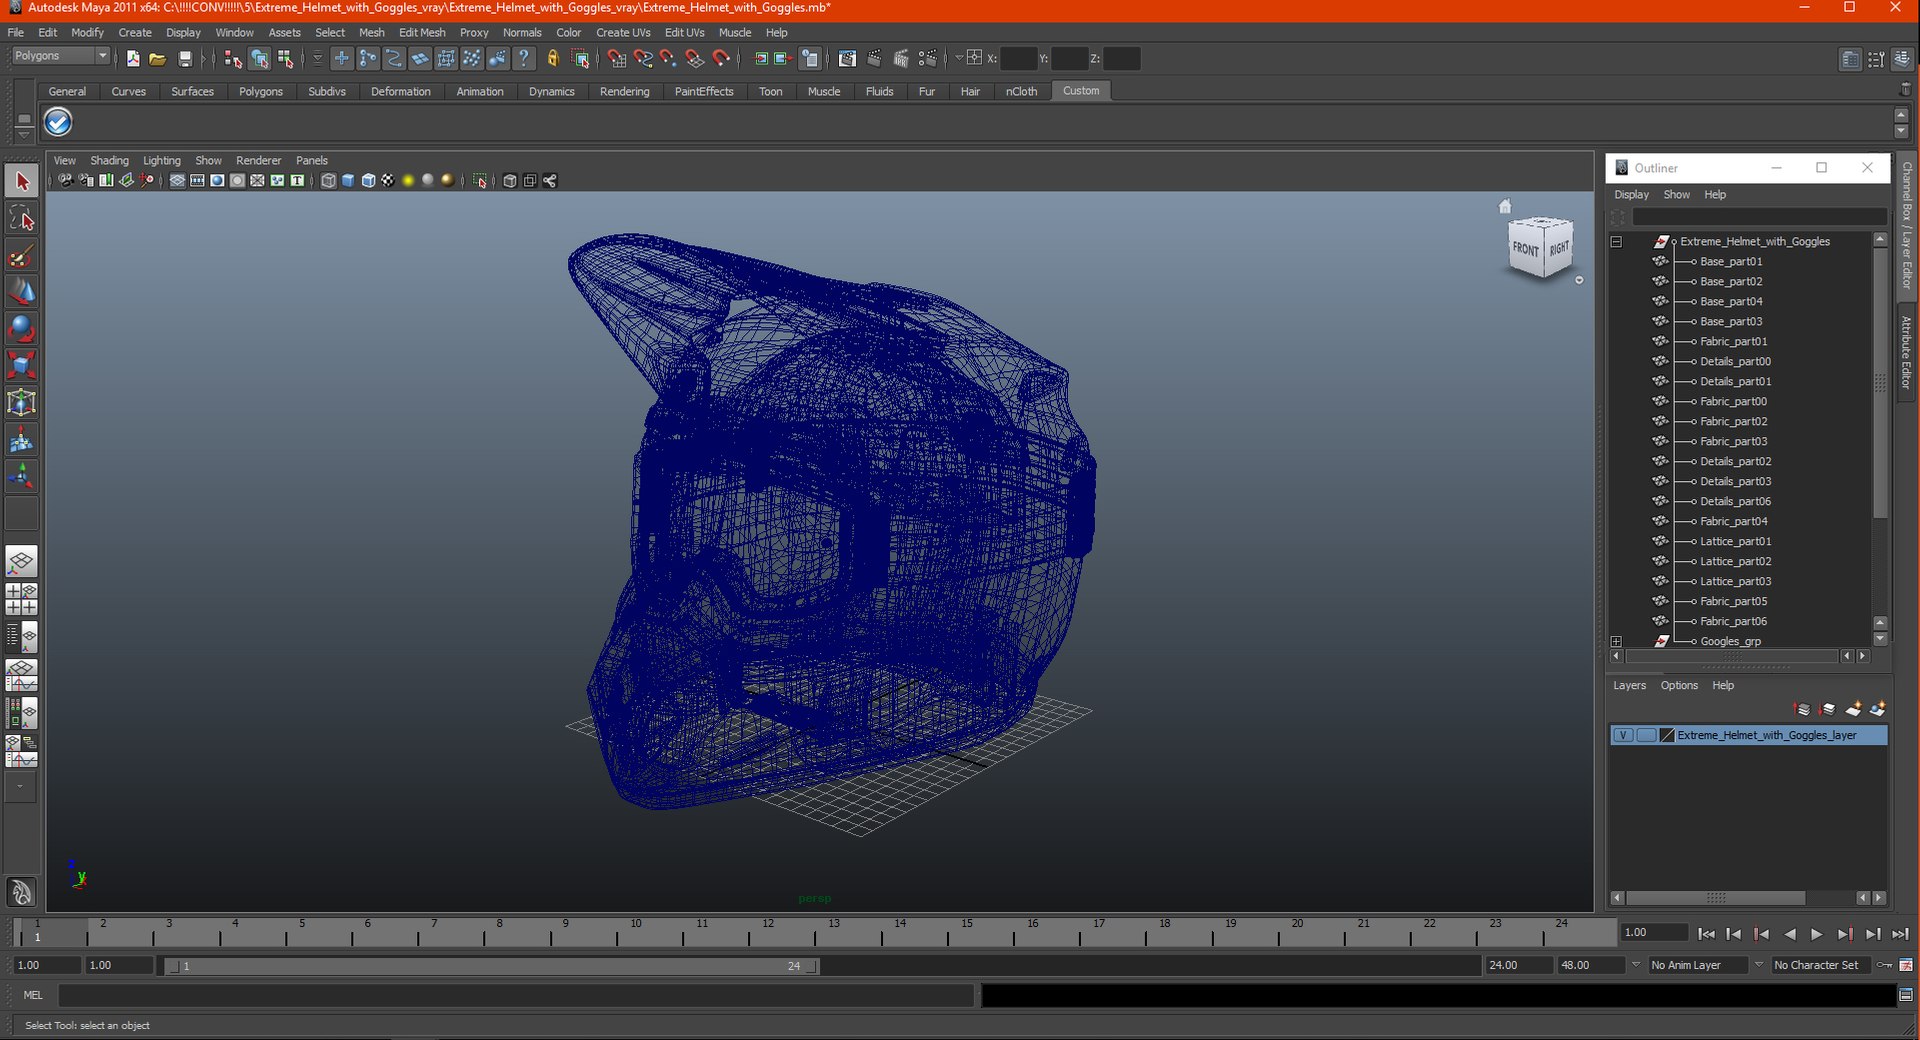This screenshot has height=1040, width=1920.
Task: Go to start of playback range
Action: (x=1706, y=934)
